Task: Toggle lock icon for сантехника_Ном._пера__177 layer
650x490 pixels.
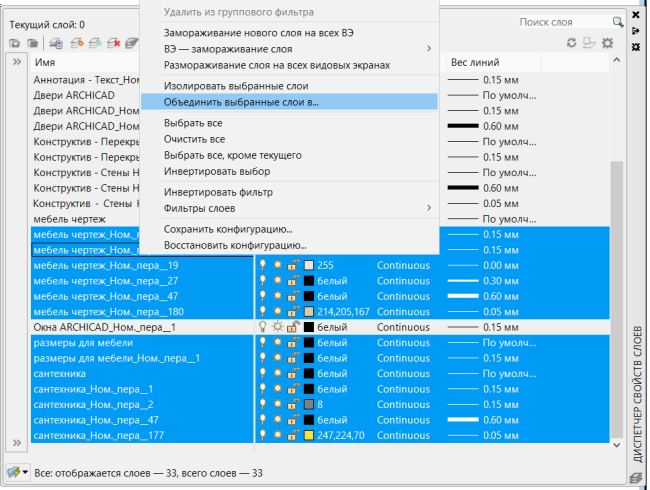Action: click(293, 435)
